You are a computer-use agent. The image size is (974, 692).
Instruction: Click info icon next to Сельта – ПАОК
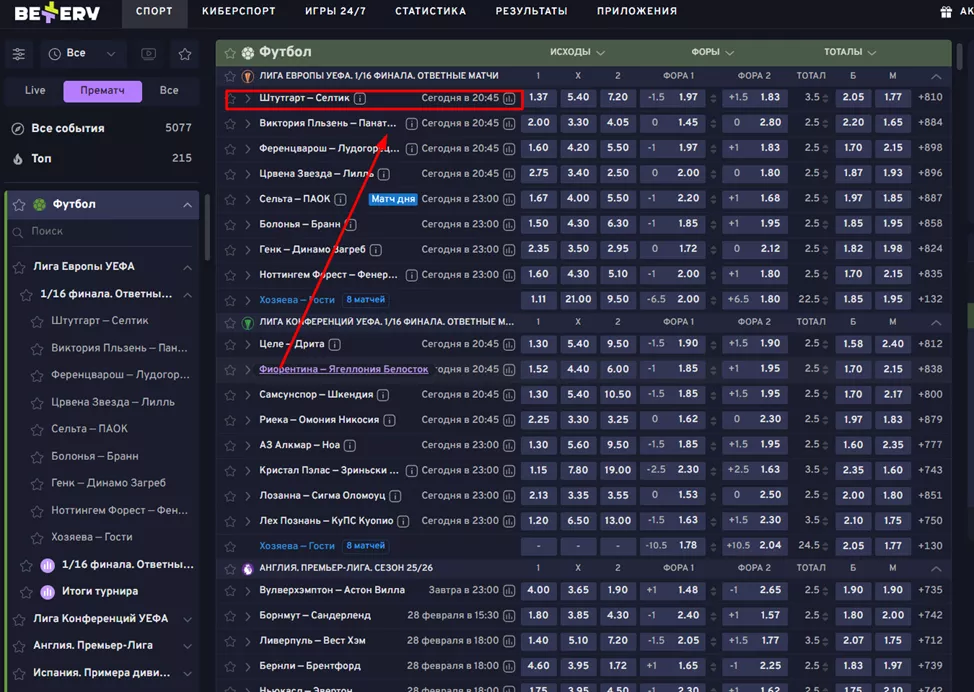[x=340, y=199]
